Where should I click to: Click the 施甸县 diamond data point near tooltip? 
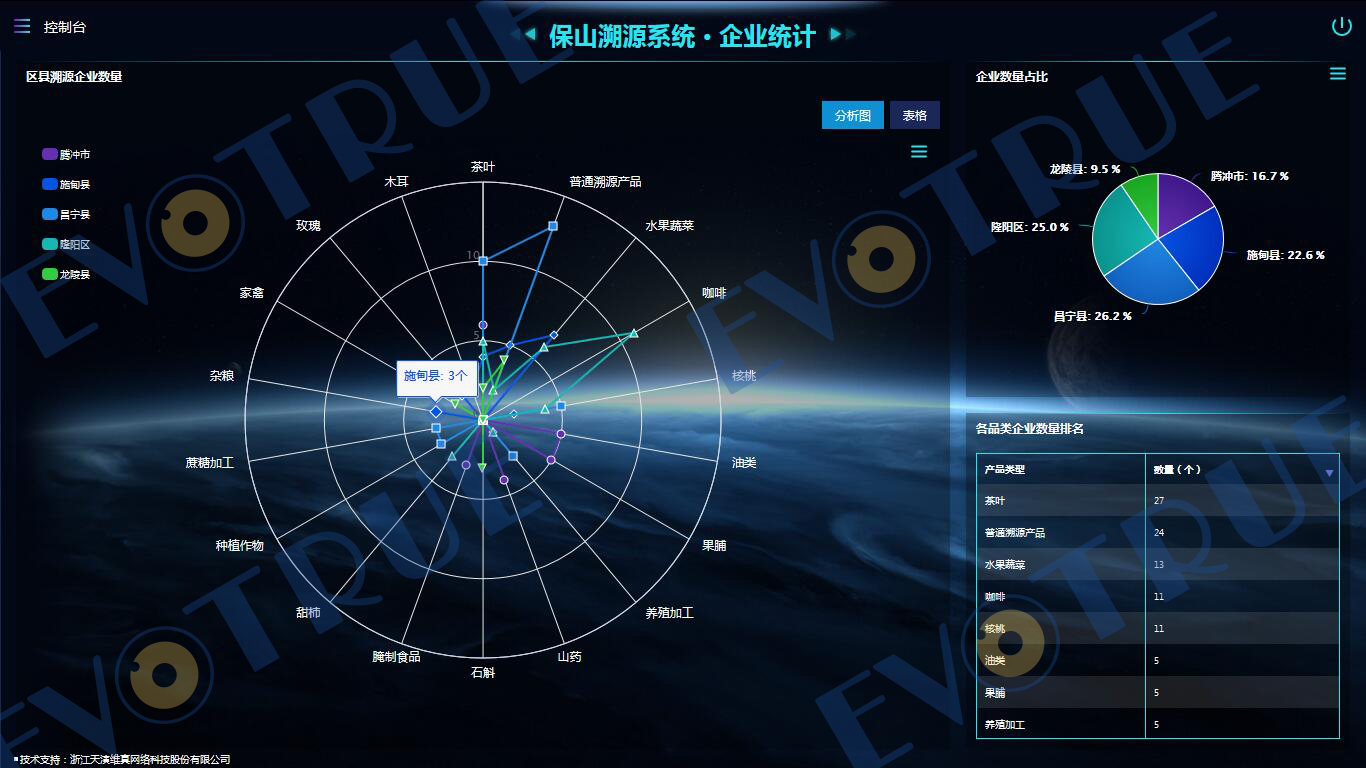click(436, 412)
